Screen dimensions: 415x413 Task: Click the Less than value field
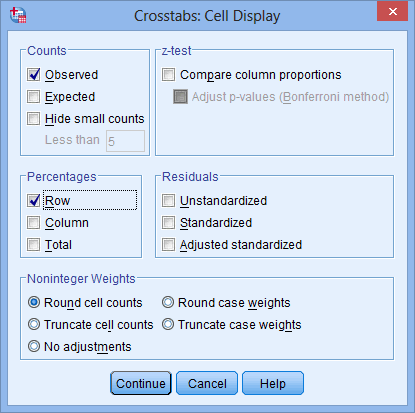pos(125,141)
